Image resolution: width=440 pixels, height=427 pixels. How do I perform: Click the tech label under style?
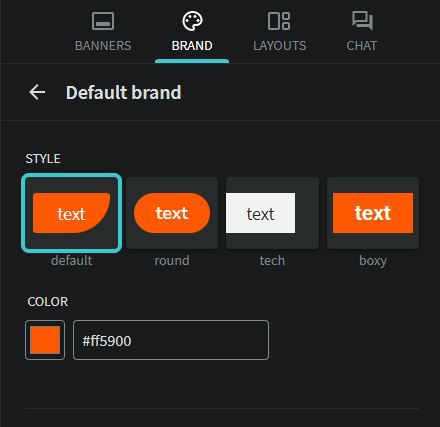click(272, 260)
